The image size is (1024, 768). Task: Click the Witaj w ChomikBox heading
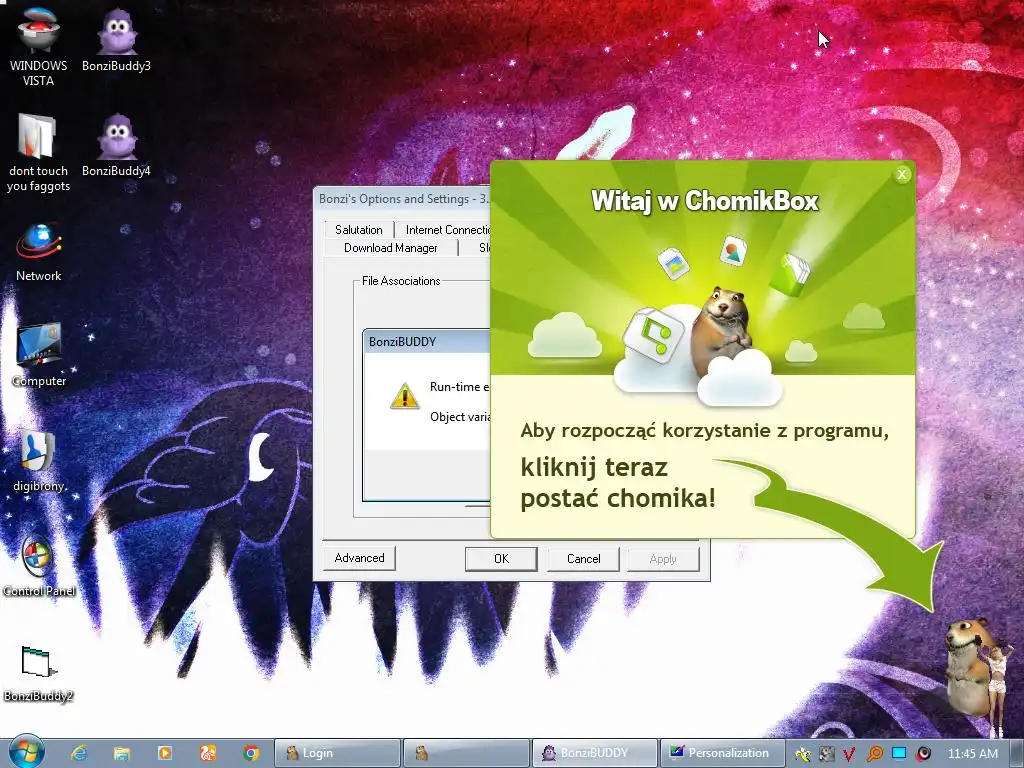tap(705, 201)
